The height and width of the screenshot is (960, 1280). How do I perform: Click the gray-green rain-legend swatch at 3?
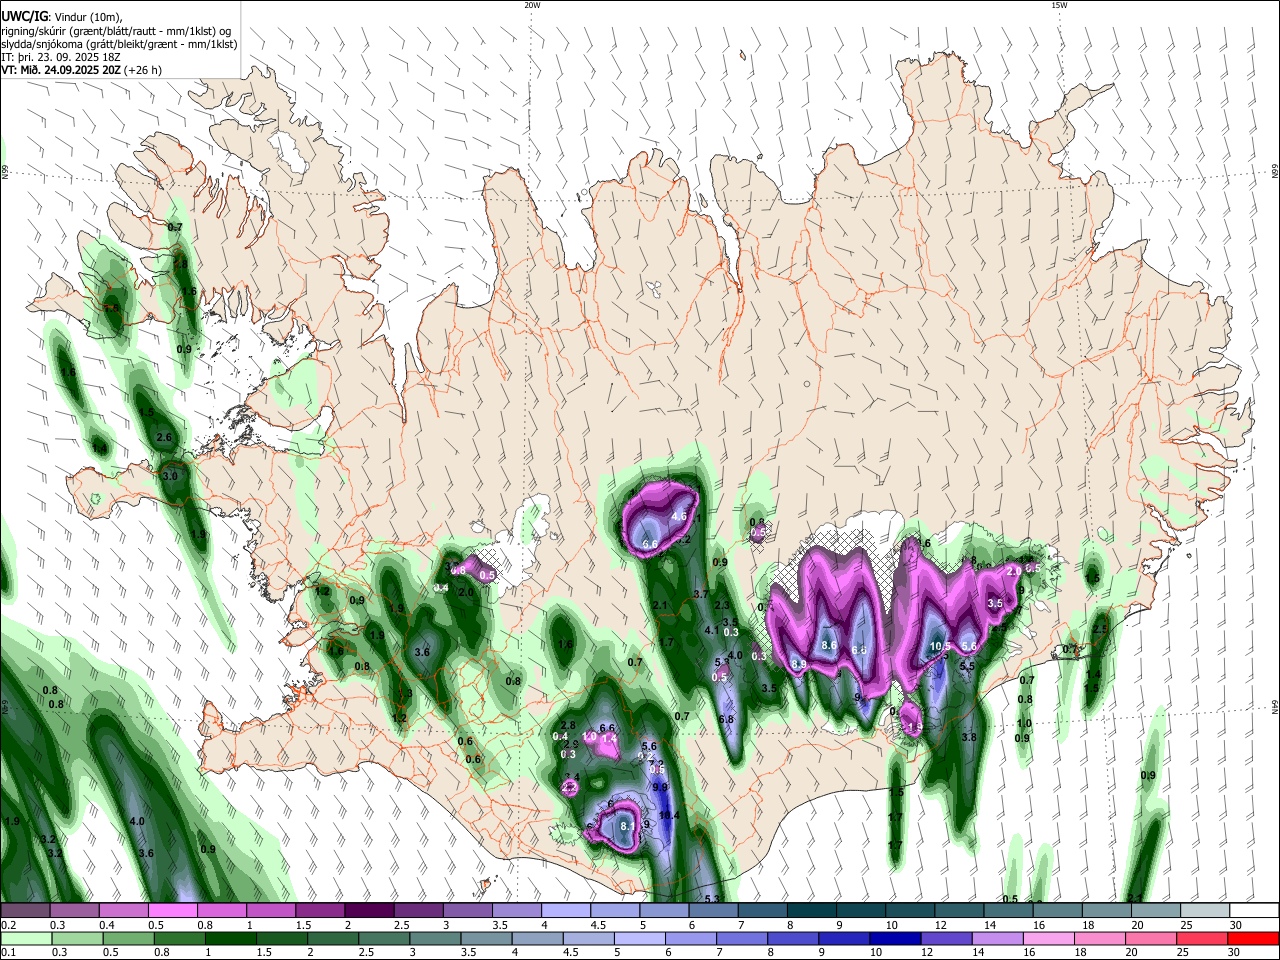(x=436, y=938)
